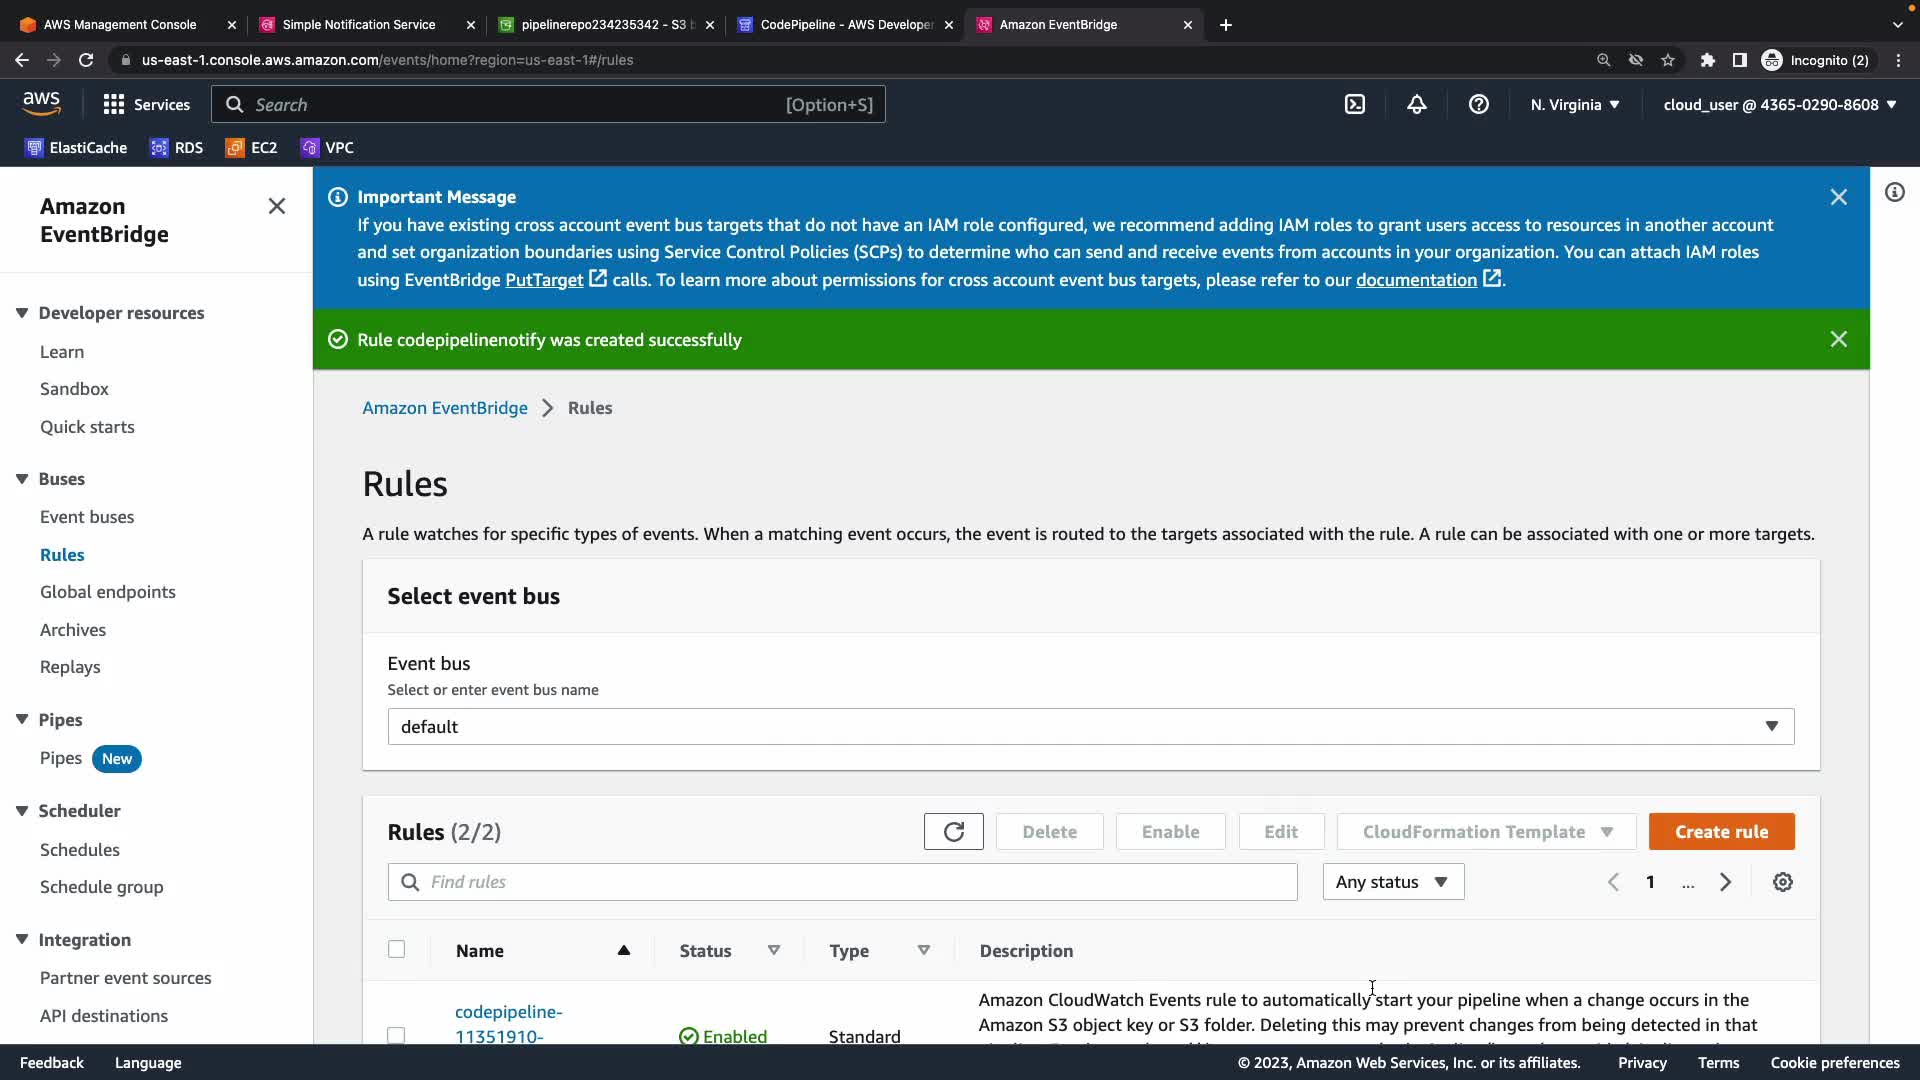Open rules table preferences gear icon
This screenshot has width=1920, height=1080.
1782,882
